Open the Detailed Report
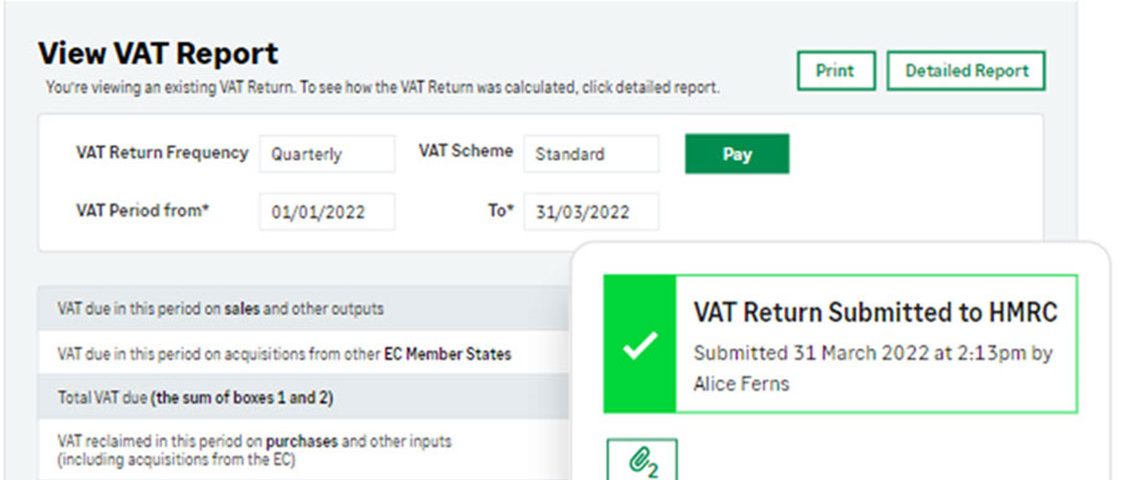The height and width of the screenshot is (480, 1121). [966, 71]
